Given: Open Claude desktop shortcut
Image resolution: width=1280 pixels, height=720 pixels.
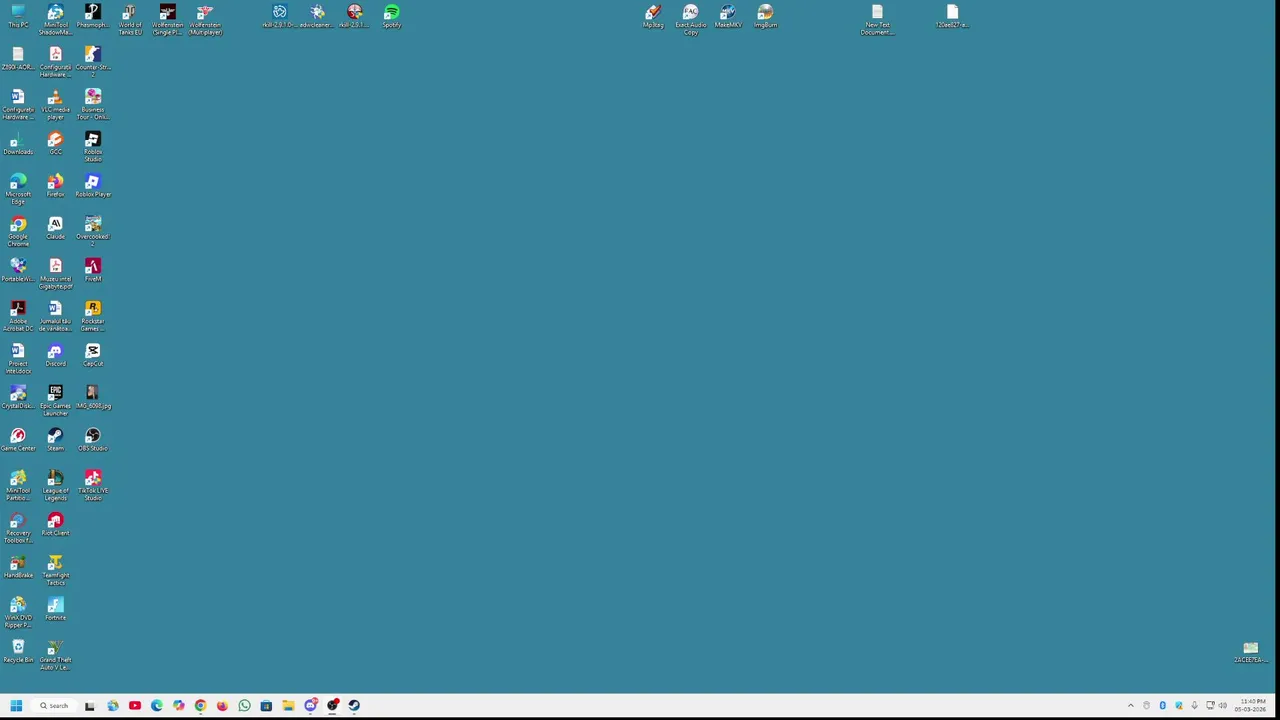Looking at the screenshot, I should (55, 228).
